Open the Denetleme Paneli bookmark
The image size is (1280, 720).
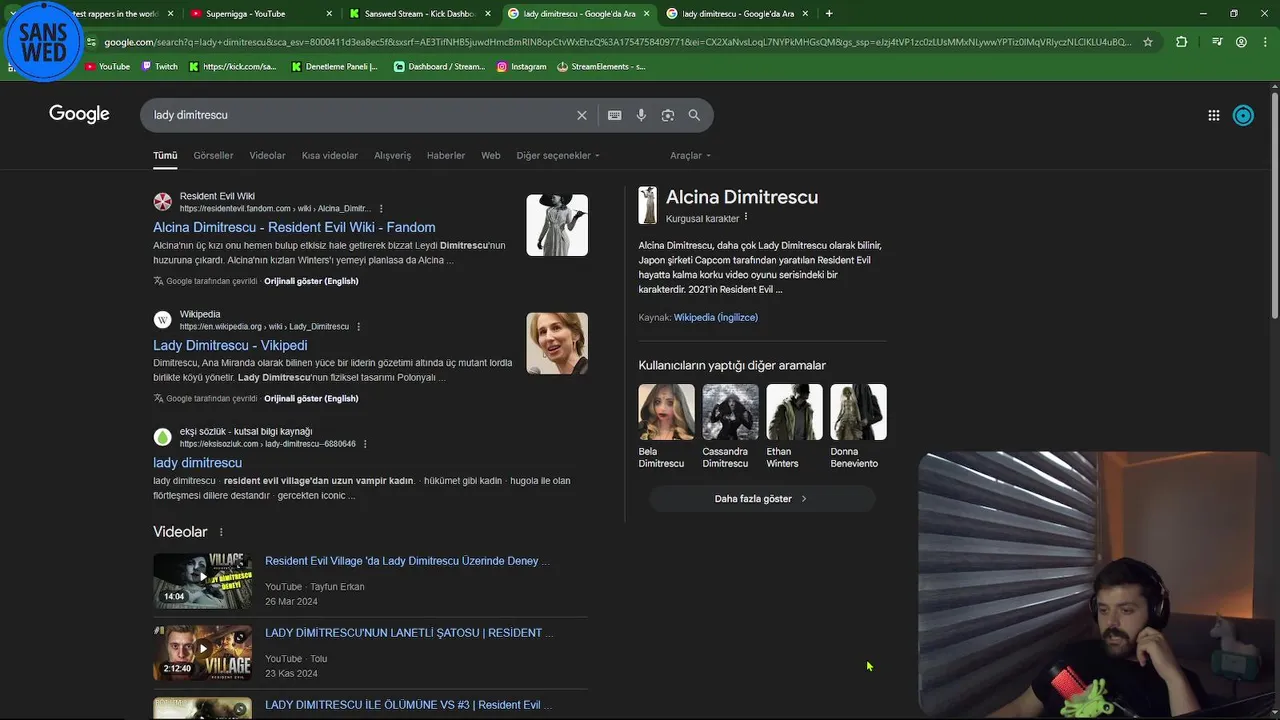(335, 66)
